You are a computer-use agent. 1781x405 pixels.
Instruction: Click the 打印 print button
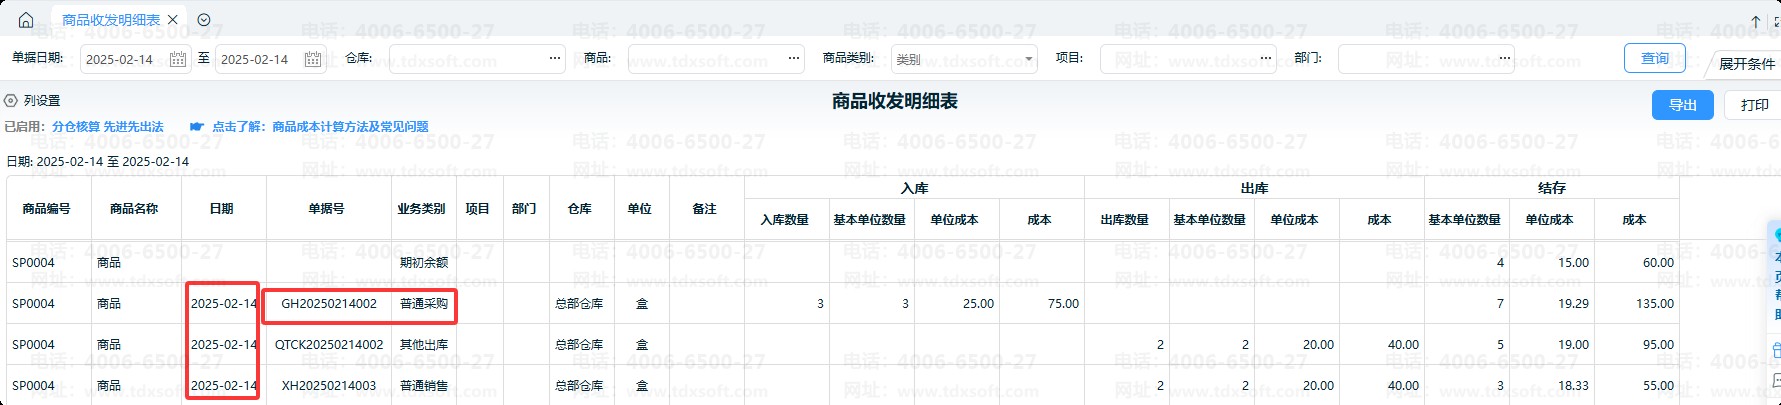click(x=1754, y=105)
